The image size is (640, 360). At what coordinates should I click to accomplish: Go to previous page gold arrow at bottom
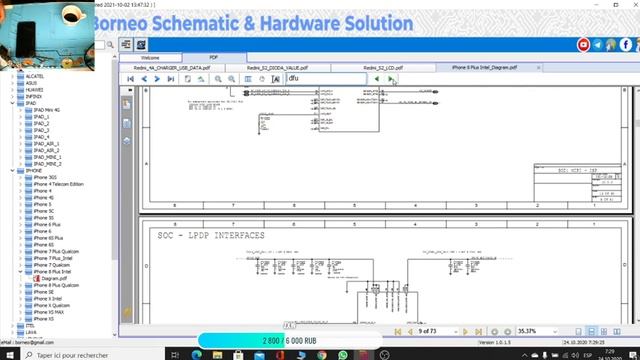coord(410,331)
